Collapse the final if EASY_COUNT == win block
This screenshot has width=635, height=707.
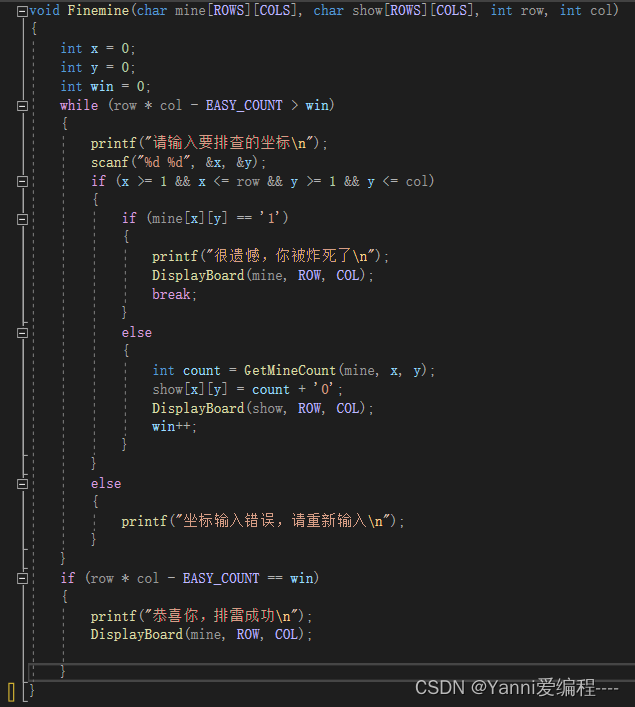point(22,578)
